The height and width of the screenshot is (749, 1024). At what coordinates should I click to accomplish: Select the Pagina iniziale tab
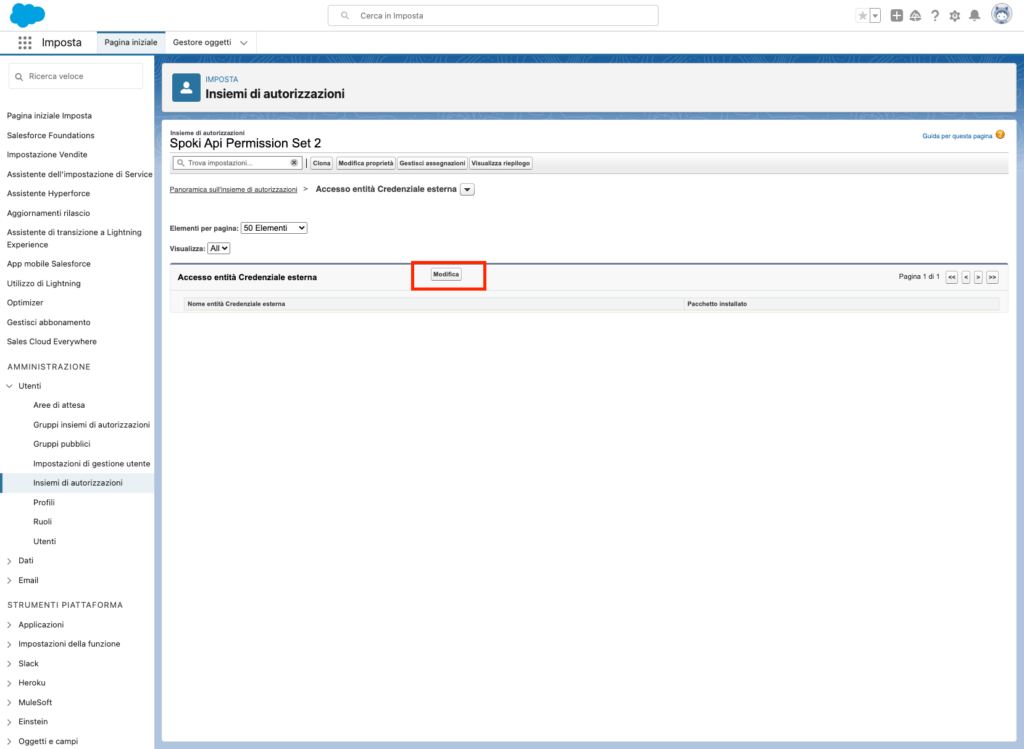coord(131,43)
